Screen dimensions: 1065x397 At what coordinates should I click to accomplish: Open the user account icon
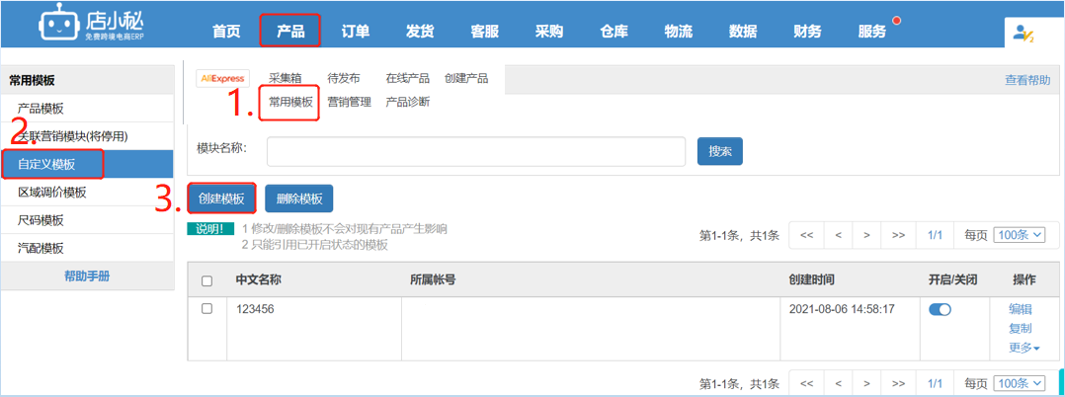1023,33
